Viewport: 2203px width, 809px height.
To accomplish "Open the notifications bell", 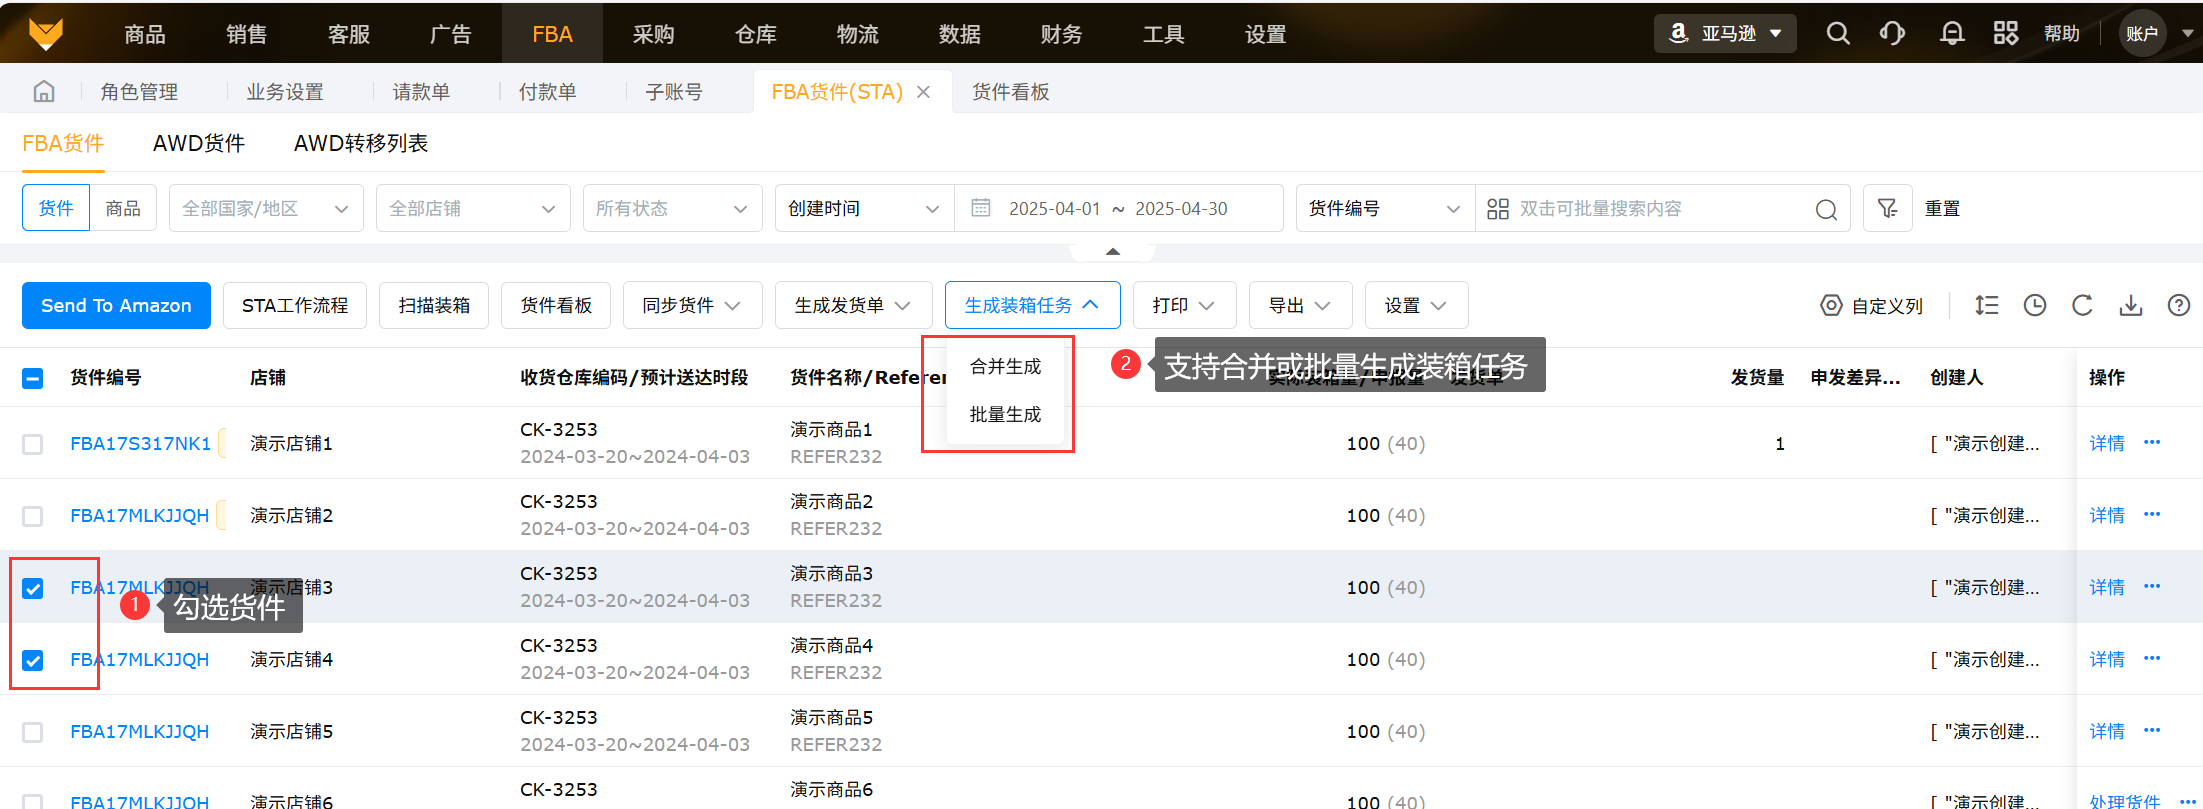I will (x=1951, y=34).
